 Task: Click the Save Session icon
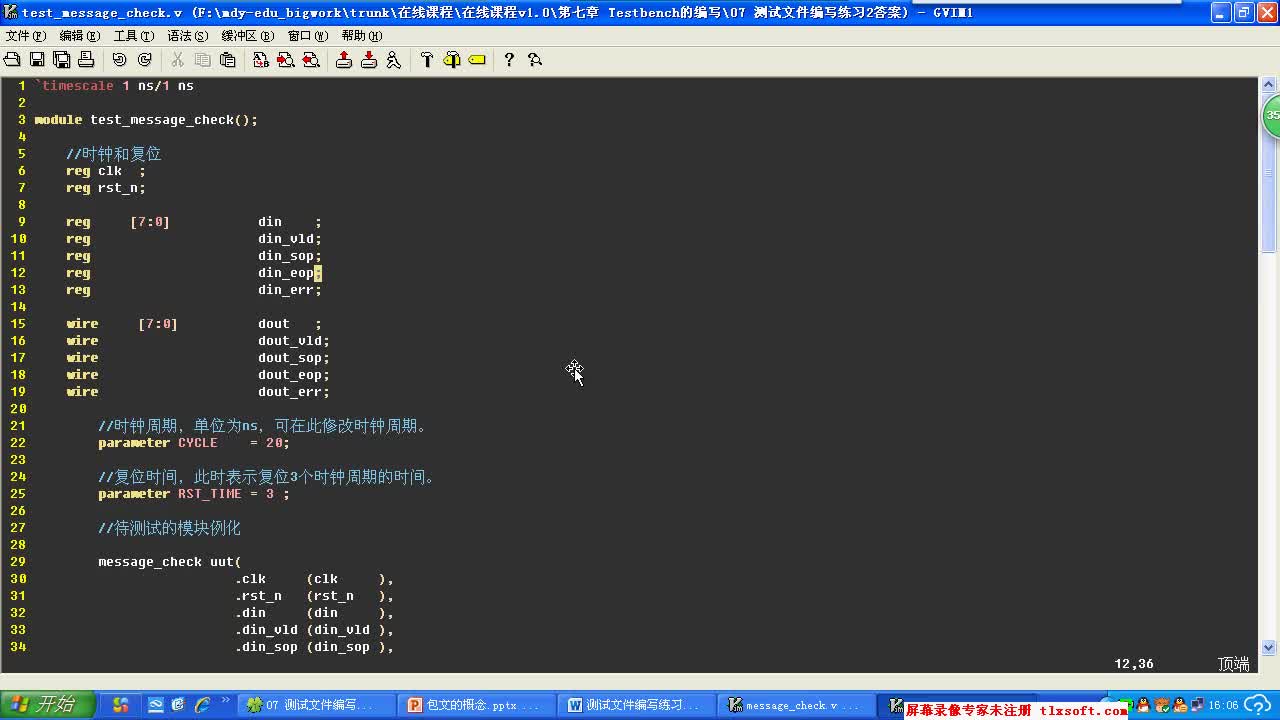click(368, 60)
